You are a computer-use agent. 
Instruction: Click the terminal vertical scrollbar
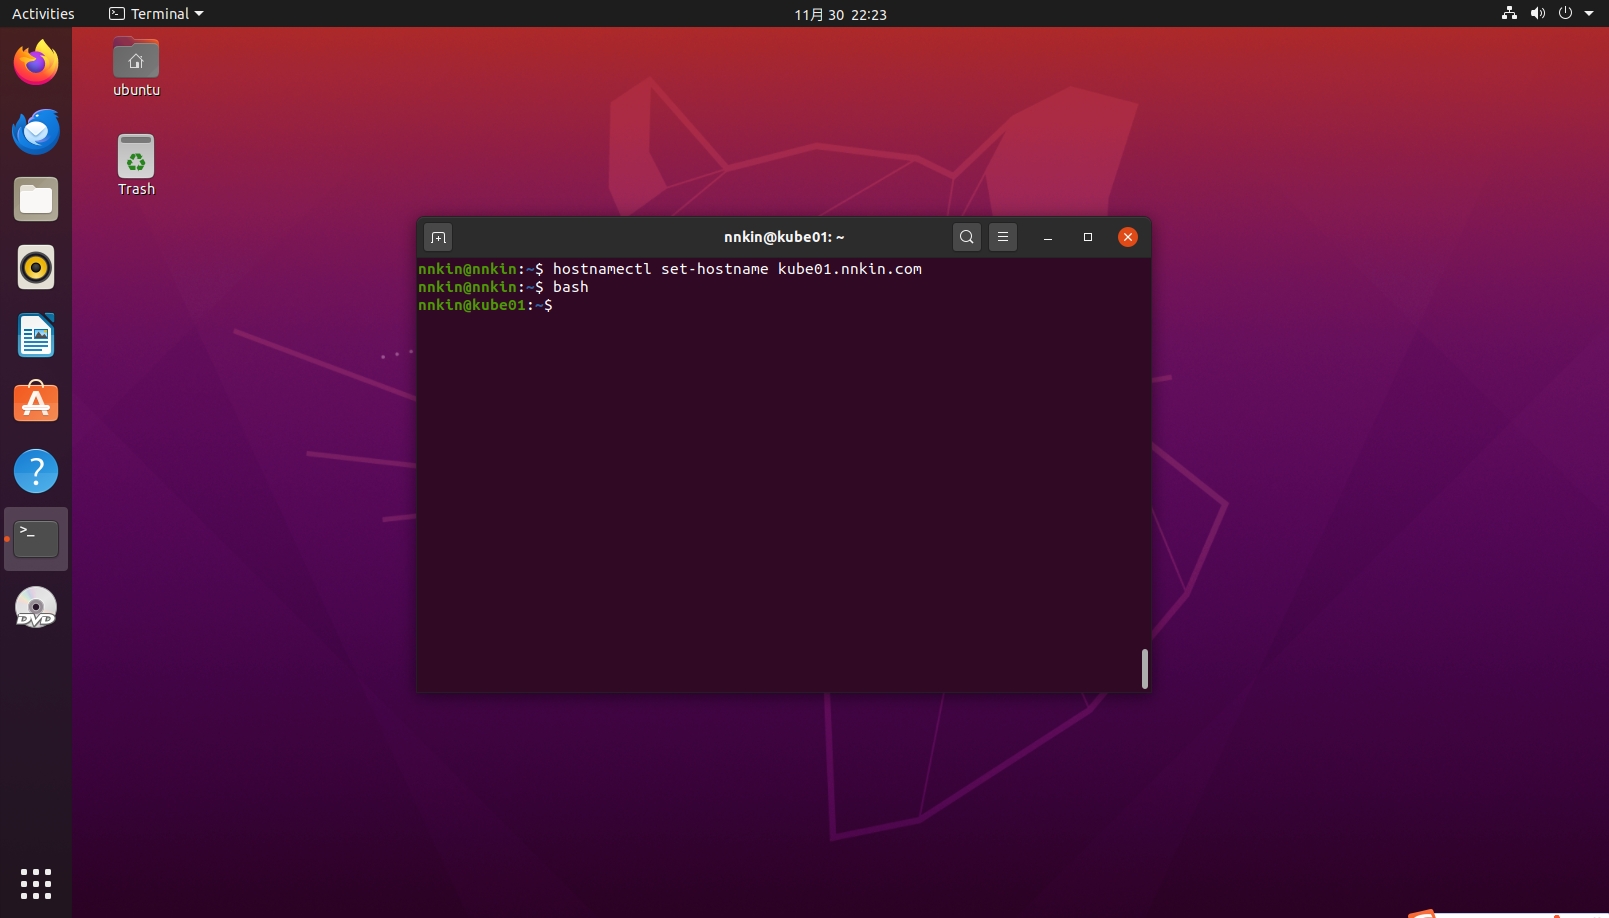[1144, 668]
